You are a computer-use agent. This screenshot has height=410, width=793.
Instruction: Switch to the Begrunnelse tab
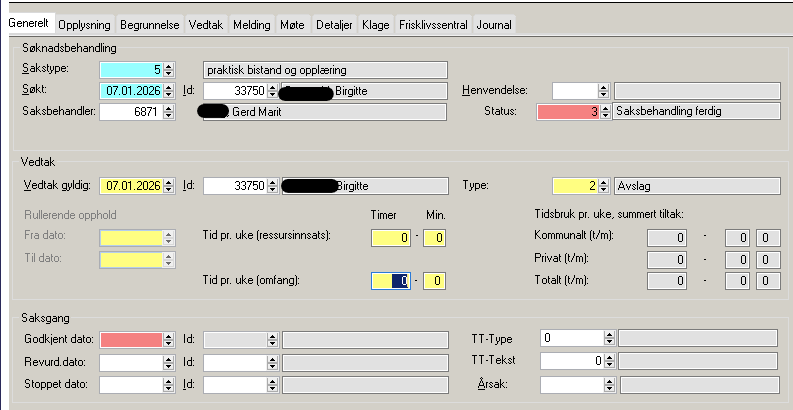tap(150, 25)
